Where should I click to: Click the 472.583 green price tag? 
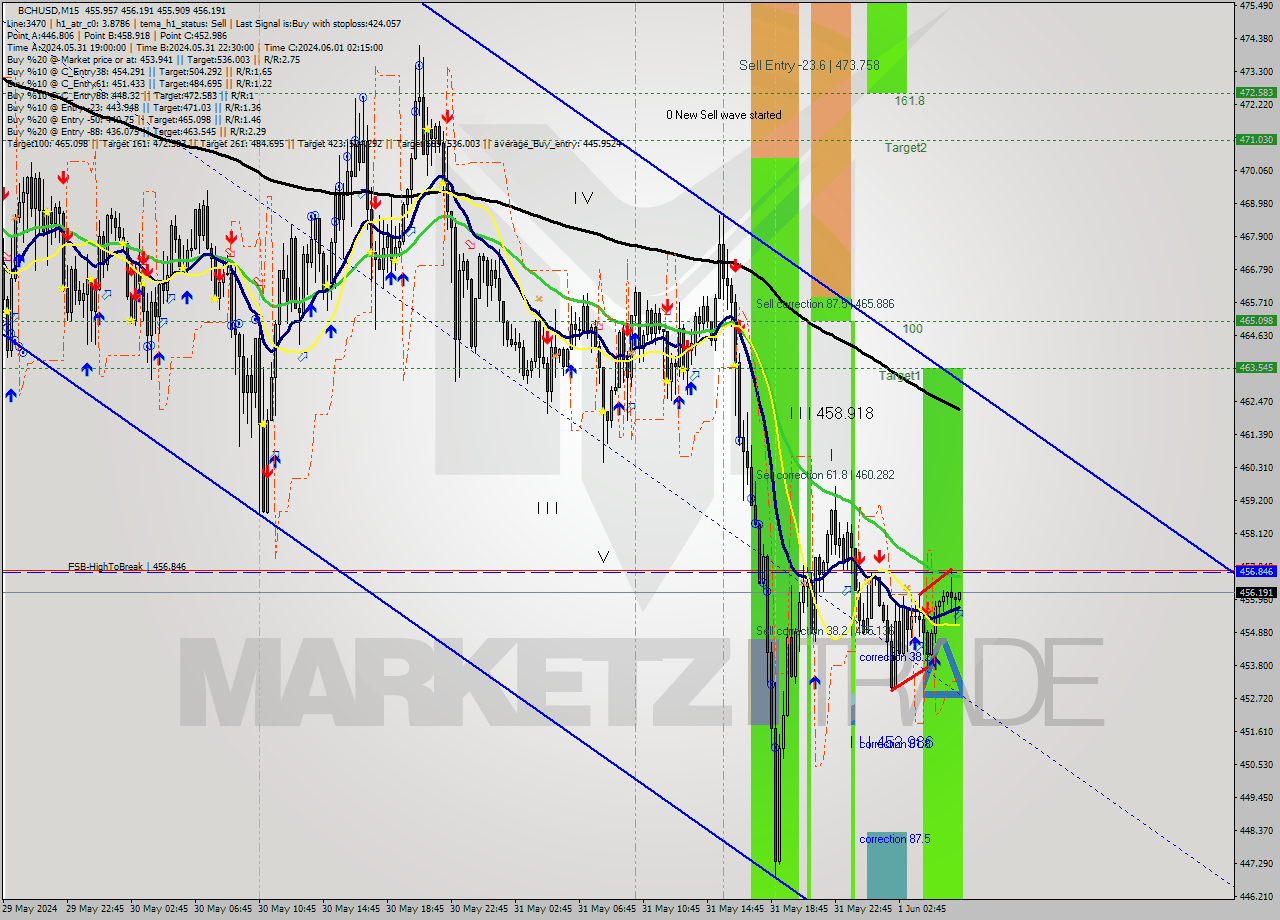tap(1256, 92)
